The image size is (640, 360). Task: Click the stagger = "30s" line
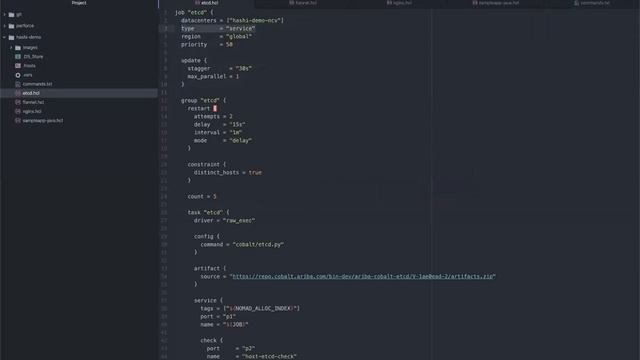pyautogui.click(x=219, y=69)
